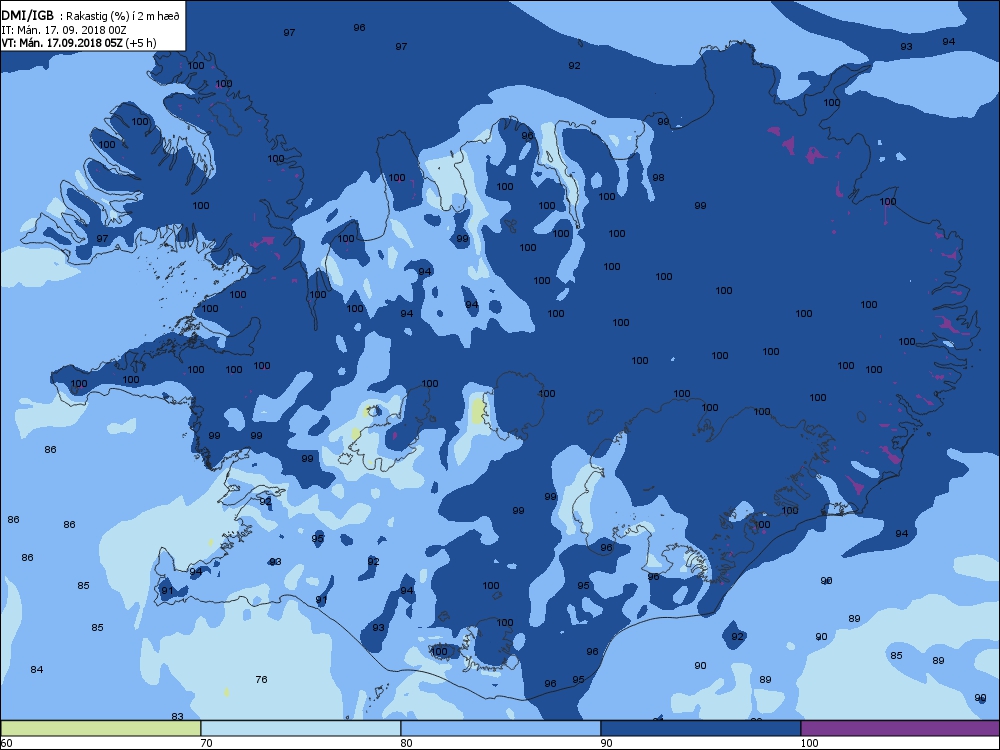Click the yellow-green 60–70 legend color band

pyautogui.click(x=100, y=728)
